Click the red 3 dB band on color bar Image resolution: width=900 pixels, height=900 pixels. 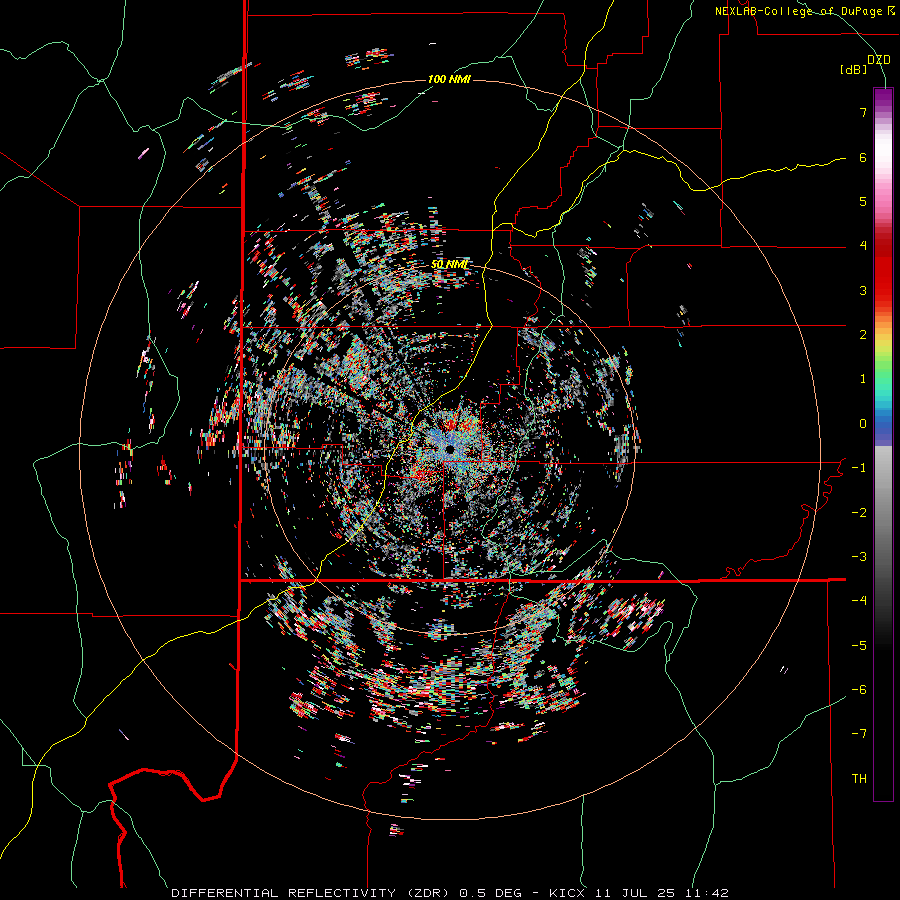883,290
